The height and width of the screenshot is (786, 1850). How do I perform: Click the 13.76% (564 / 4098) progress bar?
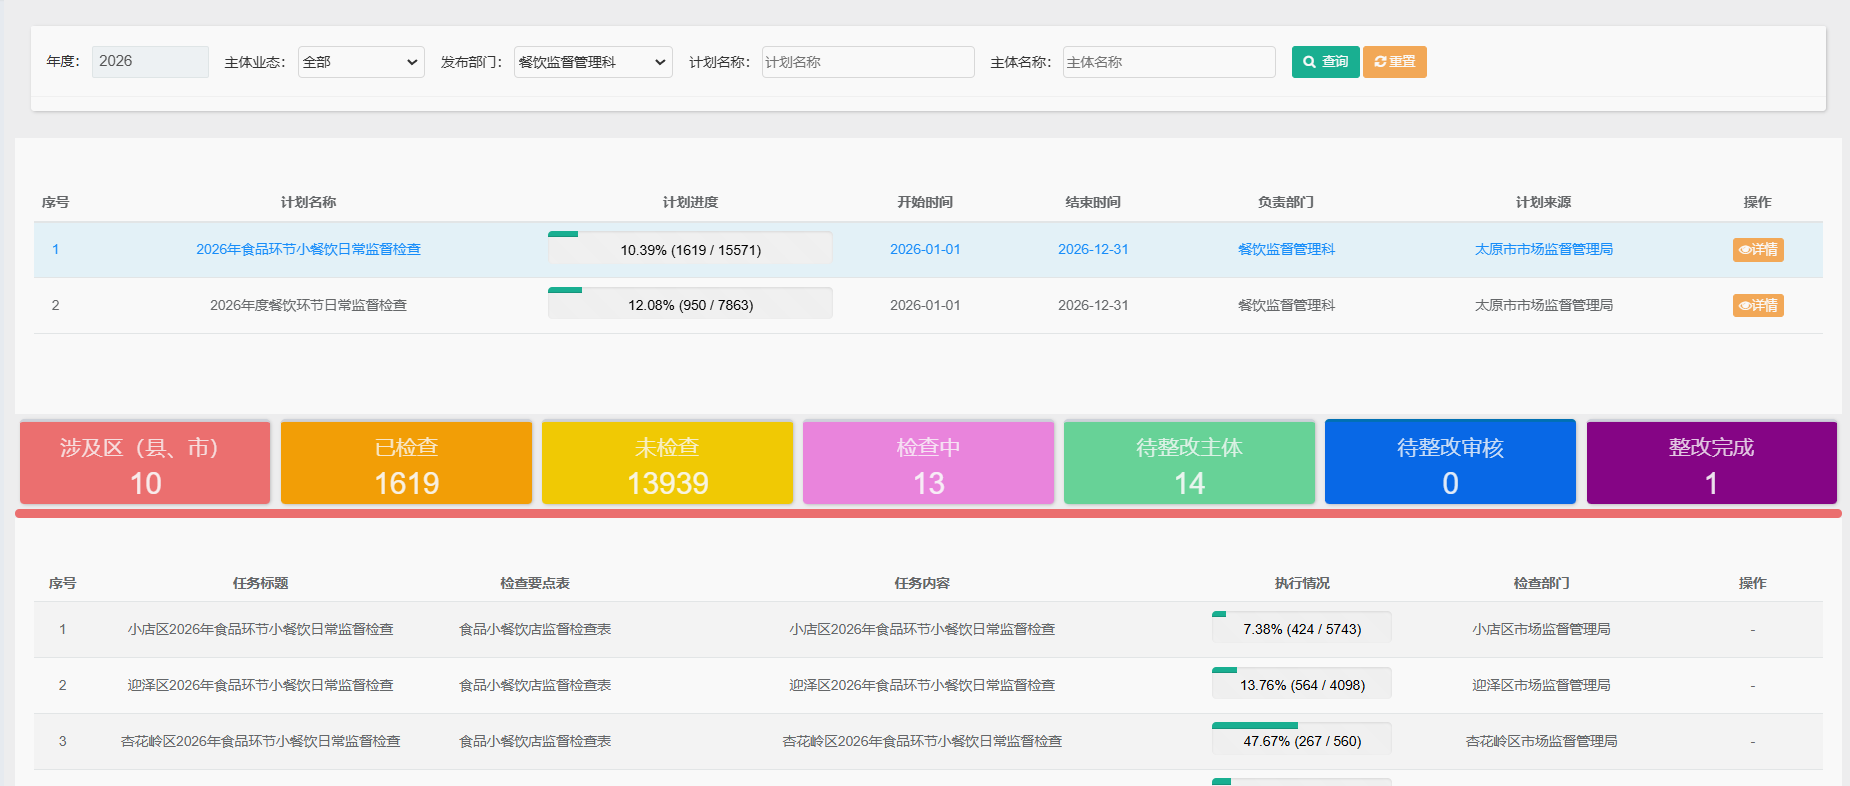click(1302, 684)
